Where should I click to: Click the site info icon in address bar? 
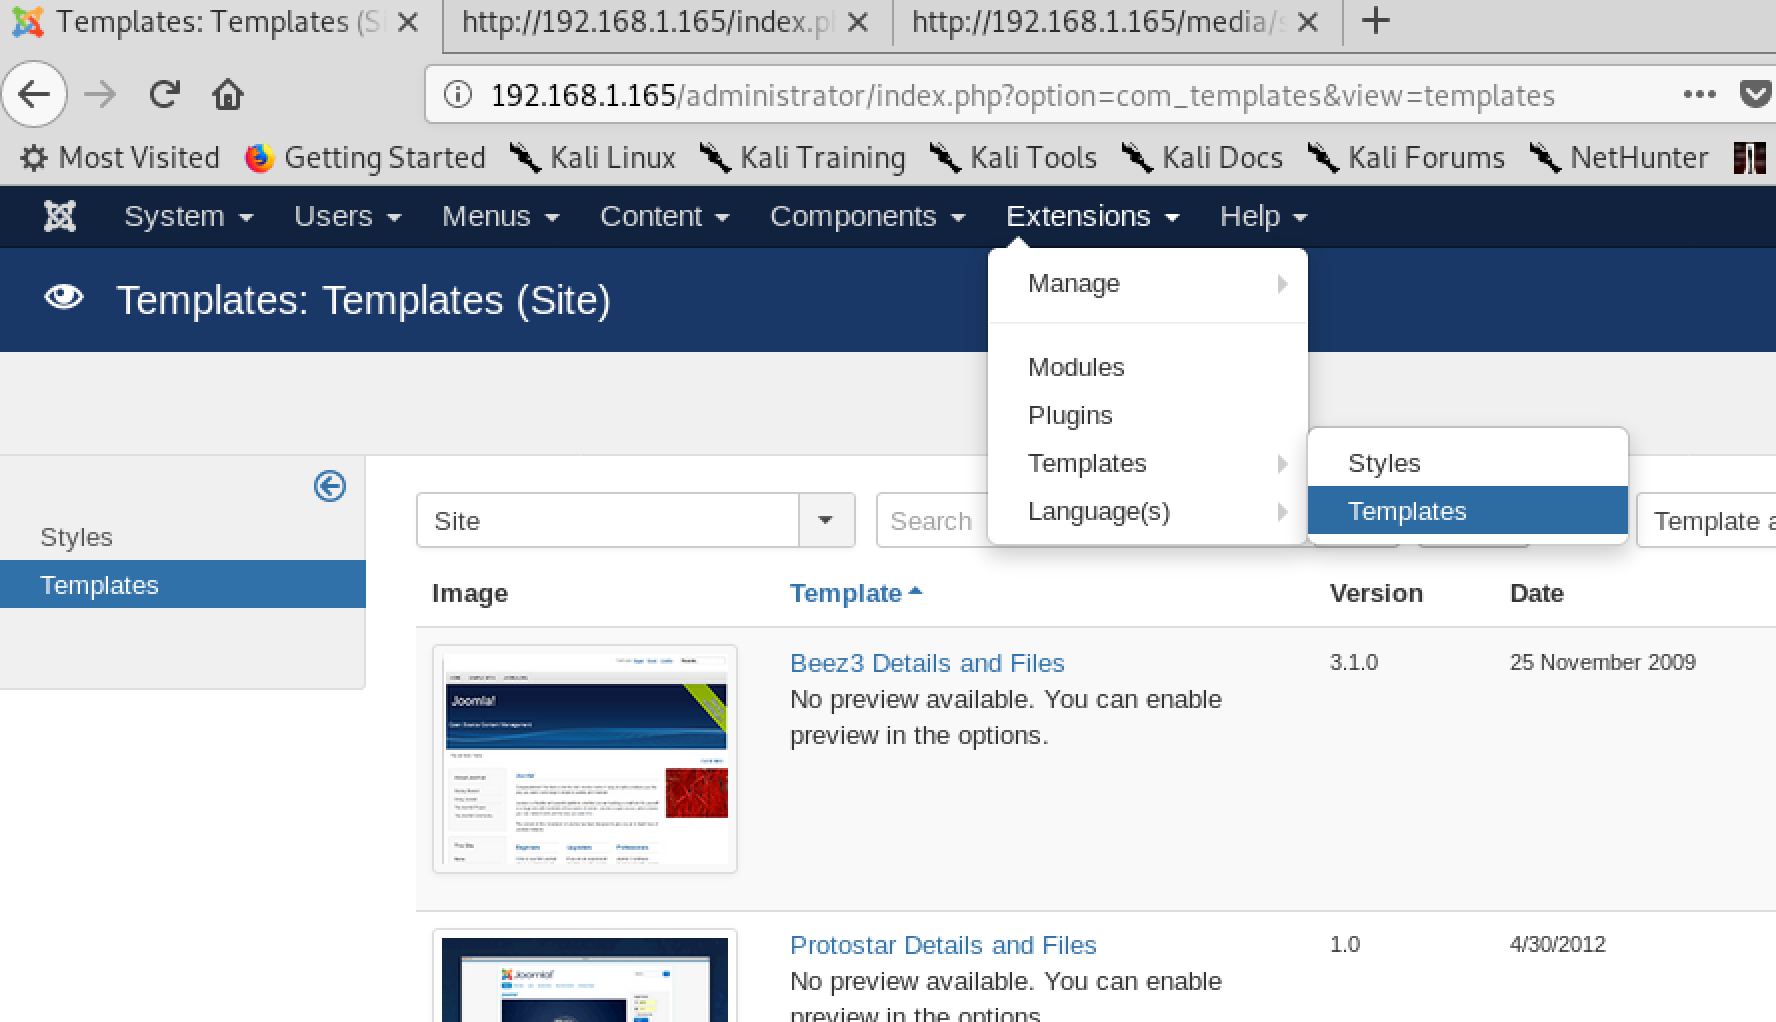tap(457, 95)
